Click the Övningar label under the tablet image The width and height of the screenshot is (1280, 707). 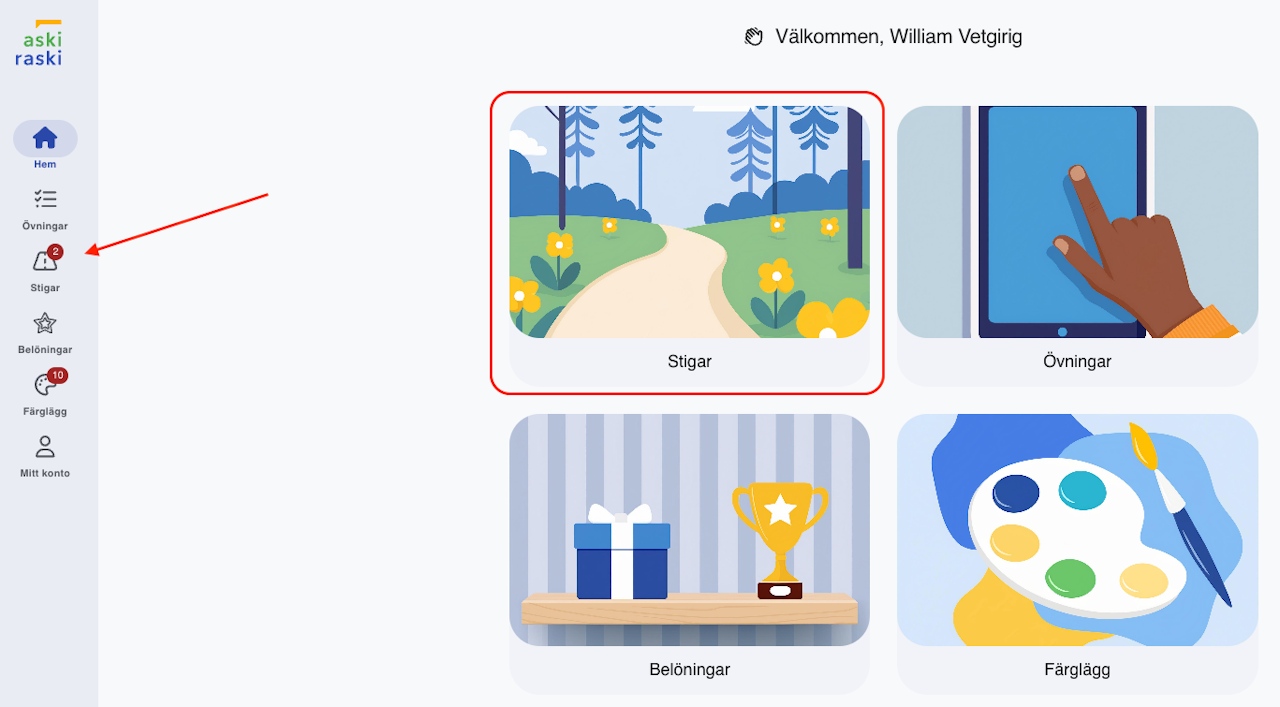(1077, 362)
